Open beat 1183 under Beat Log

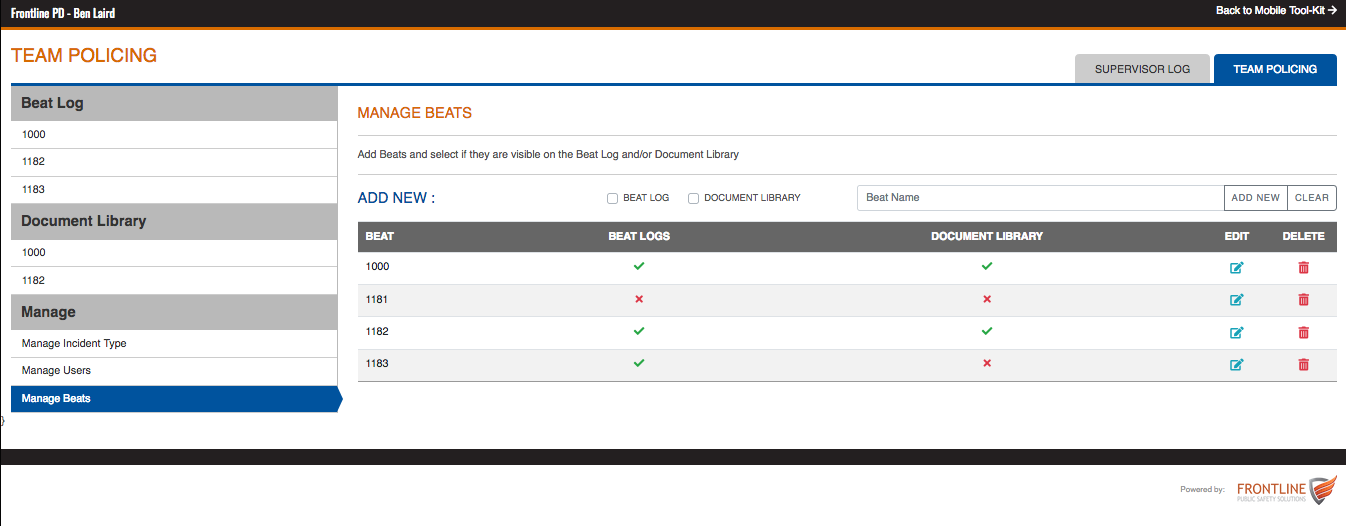[34, 189]
